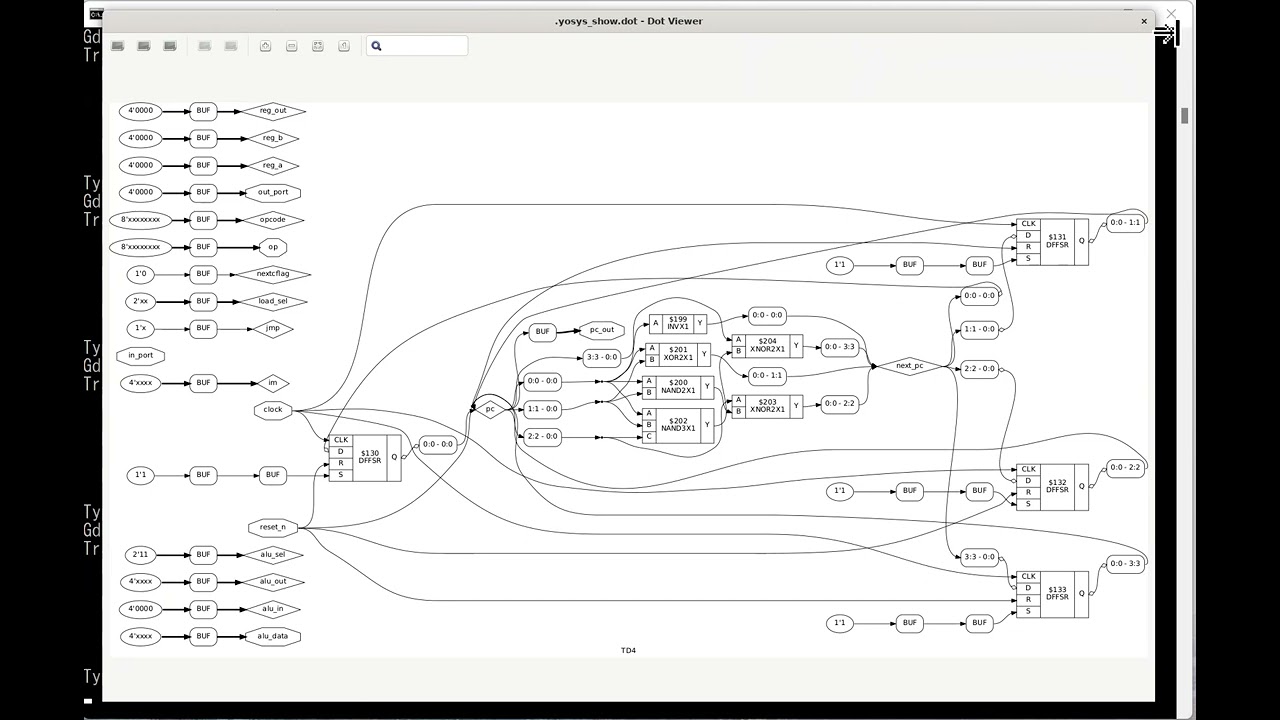The height and width of the screenshot is (720, 1280).
Task: Select the 2:2 - 0:0 node near pc
Action: (542, 436)
